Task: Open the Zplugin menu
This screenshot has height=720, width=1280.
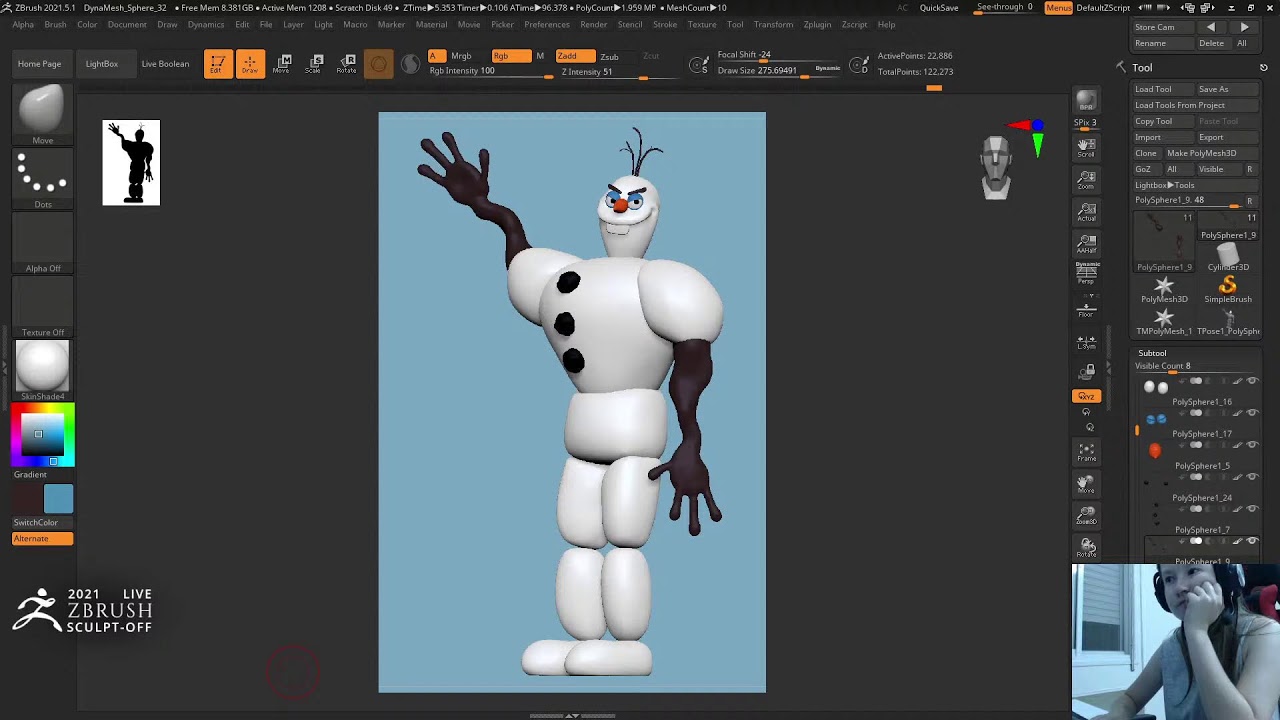Action: point(817,25)
